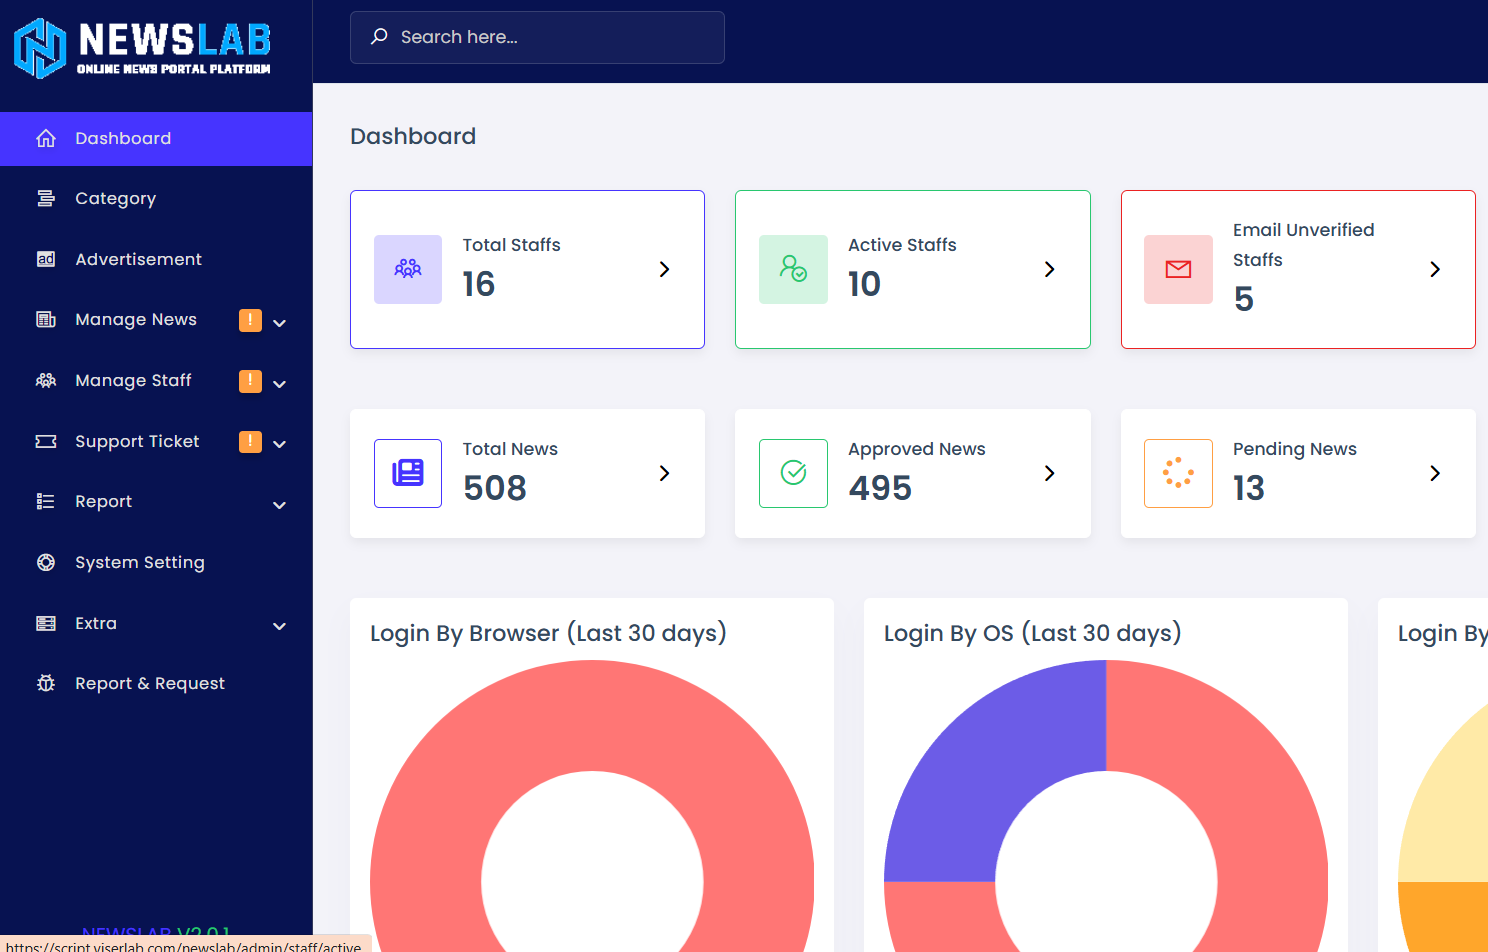Click the Total News newspaper icon
The image size is (1488, 952).
[408, 473]
